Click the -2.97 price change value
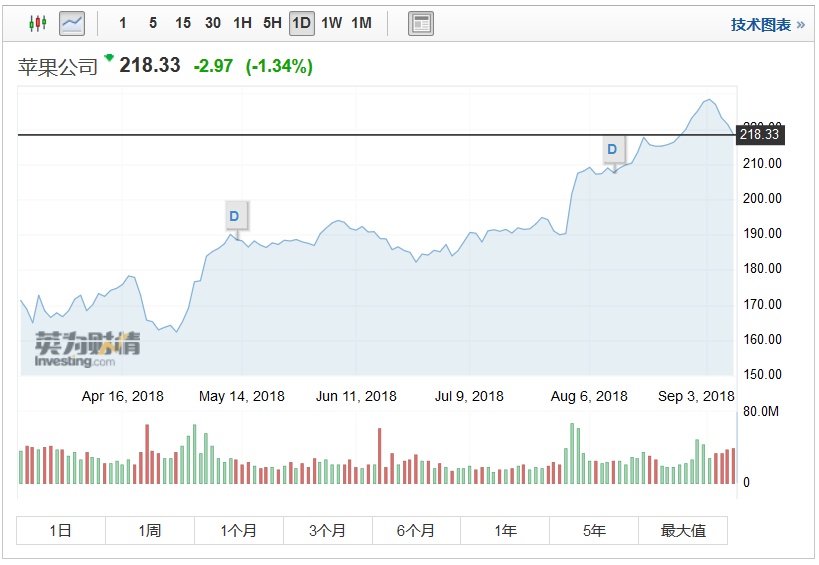 213,66
